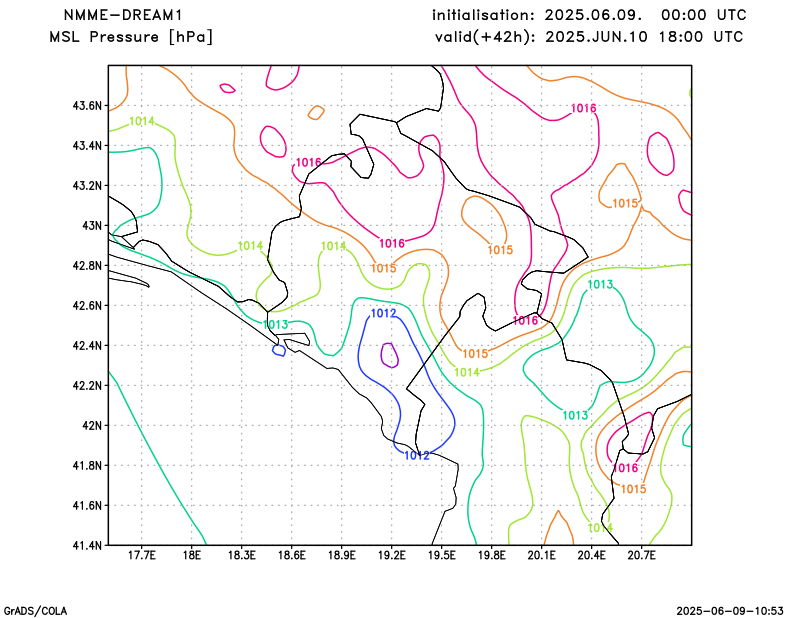
Task: Click the 42N latitude axis label
Action: pos(92,426)
